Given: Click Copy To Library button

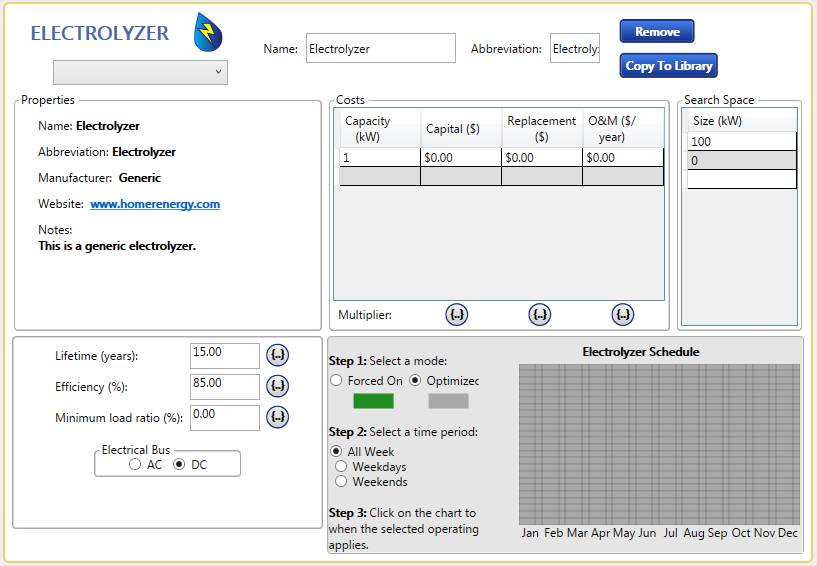Looking at the screenshot, I should [668, 66].
